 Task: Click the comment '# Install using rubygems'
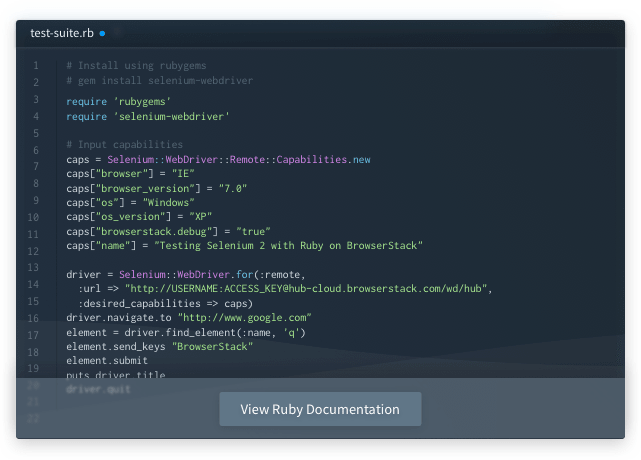[136, 65]
